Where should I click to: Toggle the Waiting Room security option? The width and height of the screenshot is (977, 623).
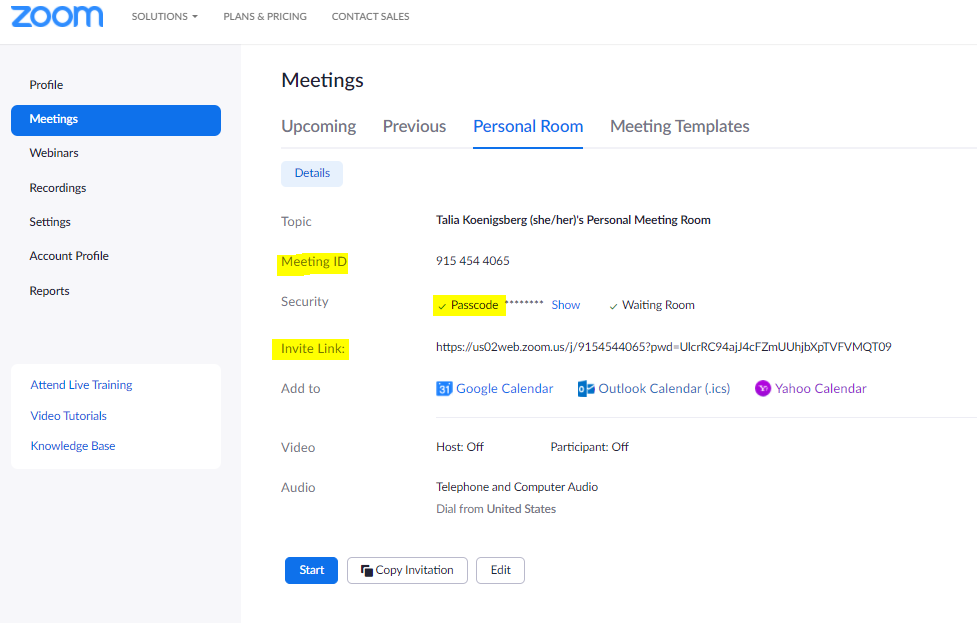pyautogui.click(x=651, y=304)
